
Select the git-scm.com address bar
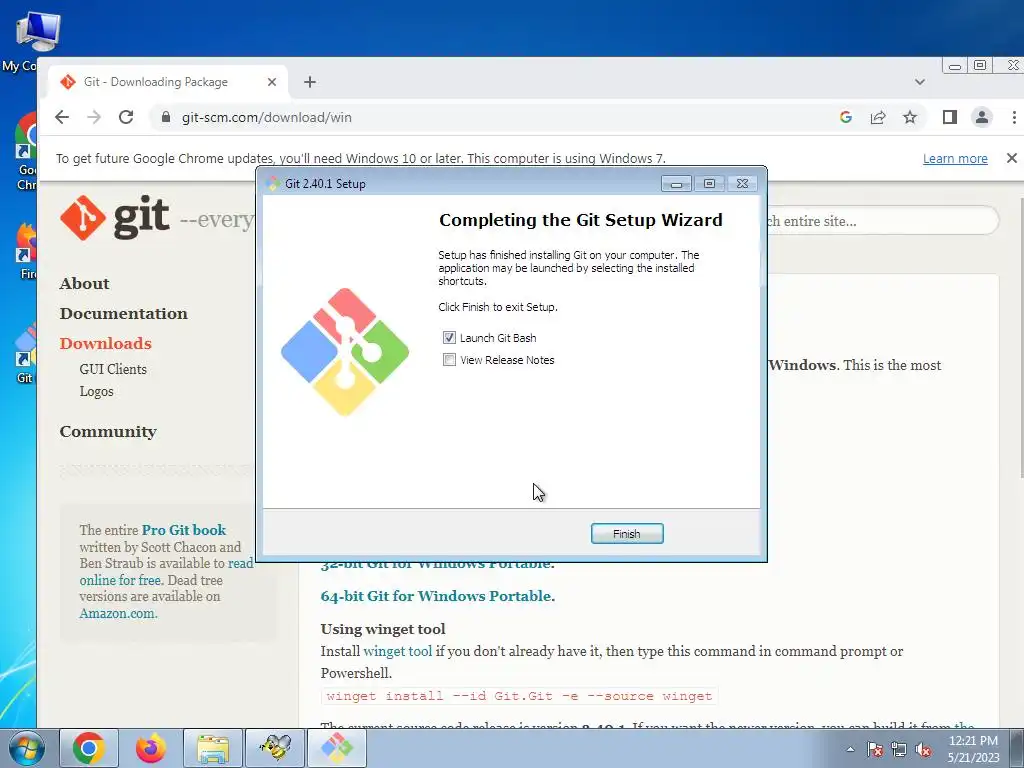coord(266,118)
